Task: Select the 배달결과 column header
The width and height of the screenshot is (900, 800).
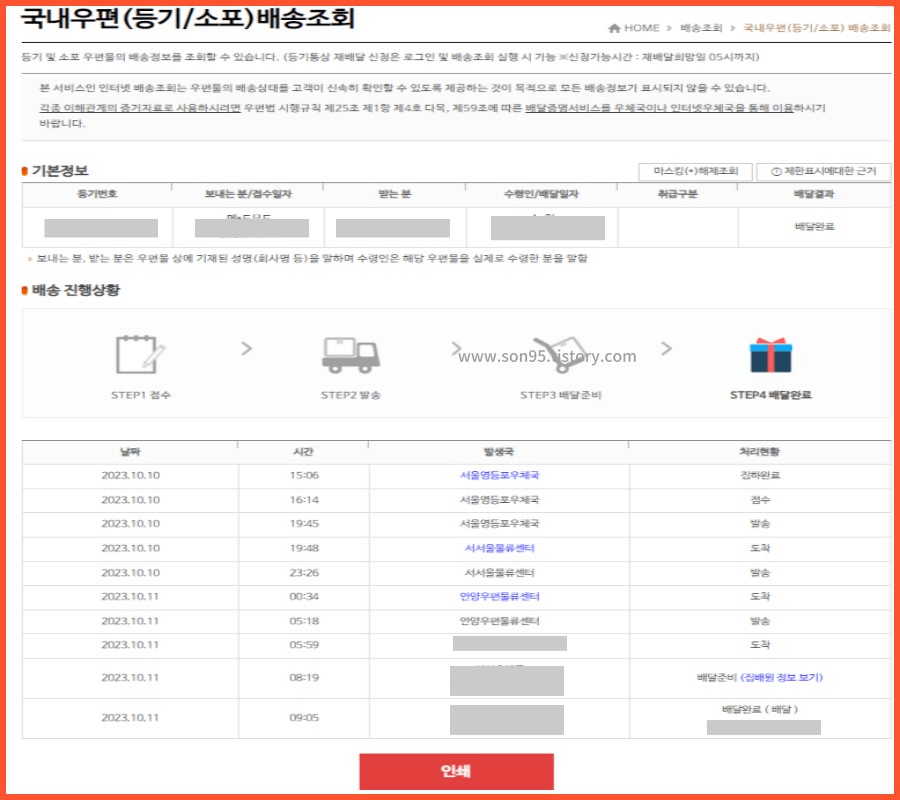Action: (814, 194)
